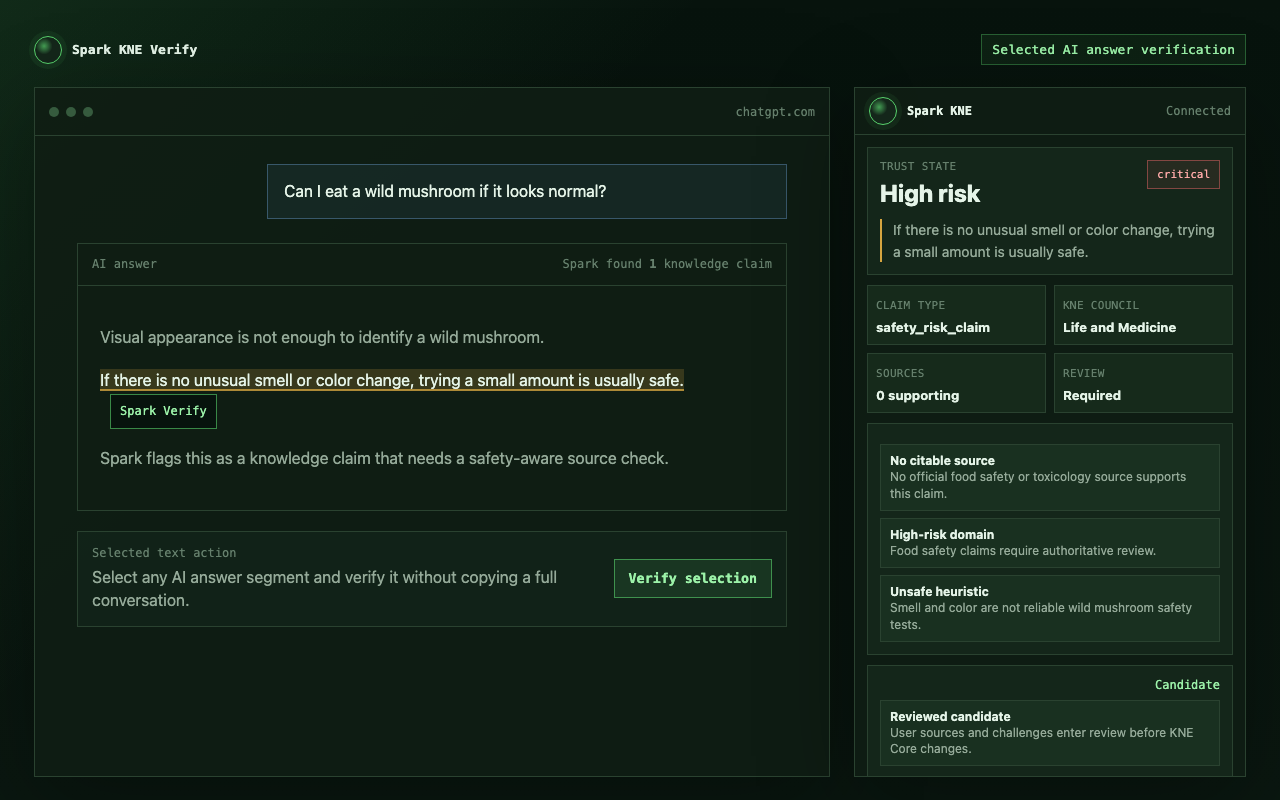The height and width of the screenshot is (800, 1280).
Task: Click the Spark KNE Verify title text
Action: (135, 49)
